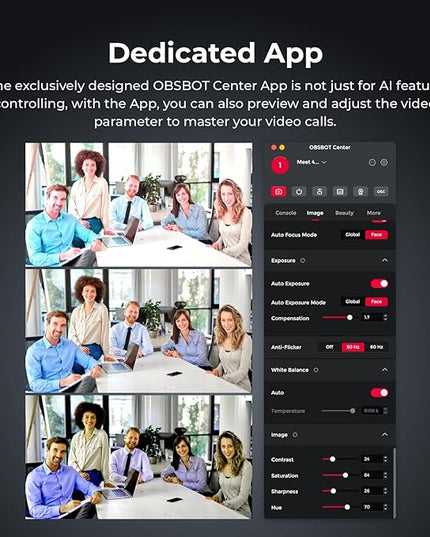Click the Saturation slider handle
This screenshot has width=430, height=537.
point(345,475)
